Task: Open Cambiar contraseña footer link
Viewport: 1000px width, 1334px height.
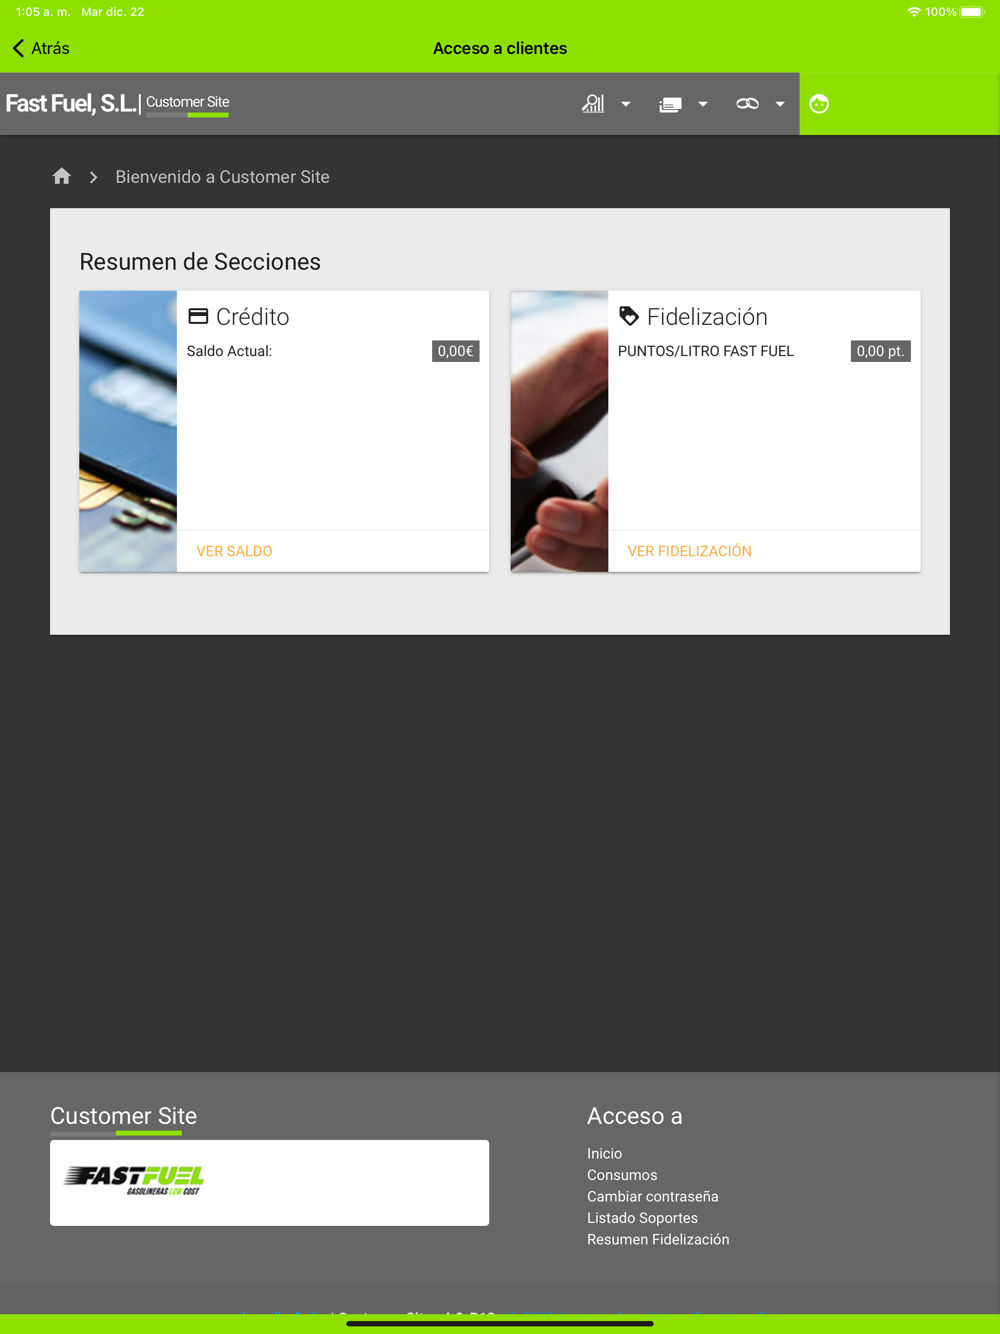Action: pos(653,1197)
